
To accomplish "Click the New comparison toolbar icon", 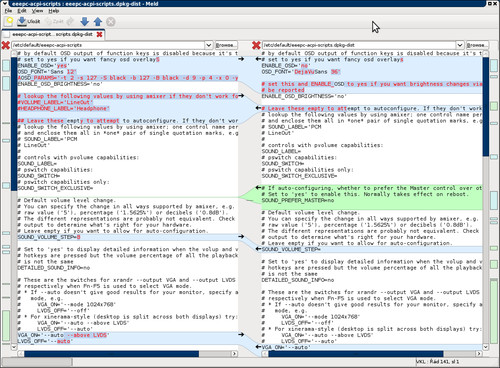I will 9,22.
